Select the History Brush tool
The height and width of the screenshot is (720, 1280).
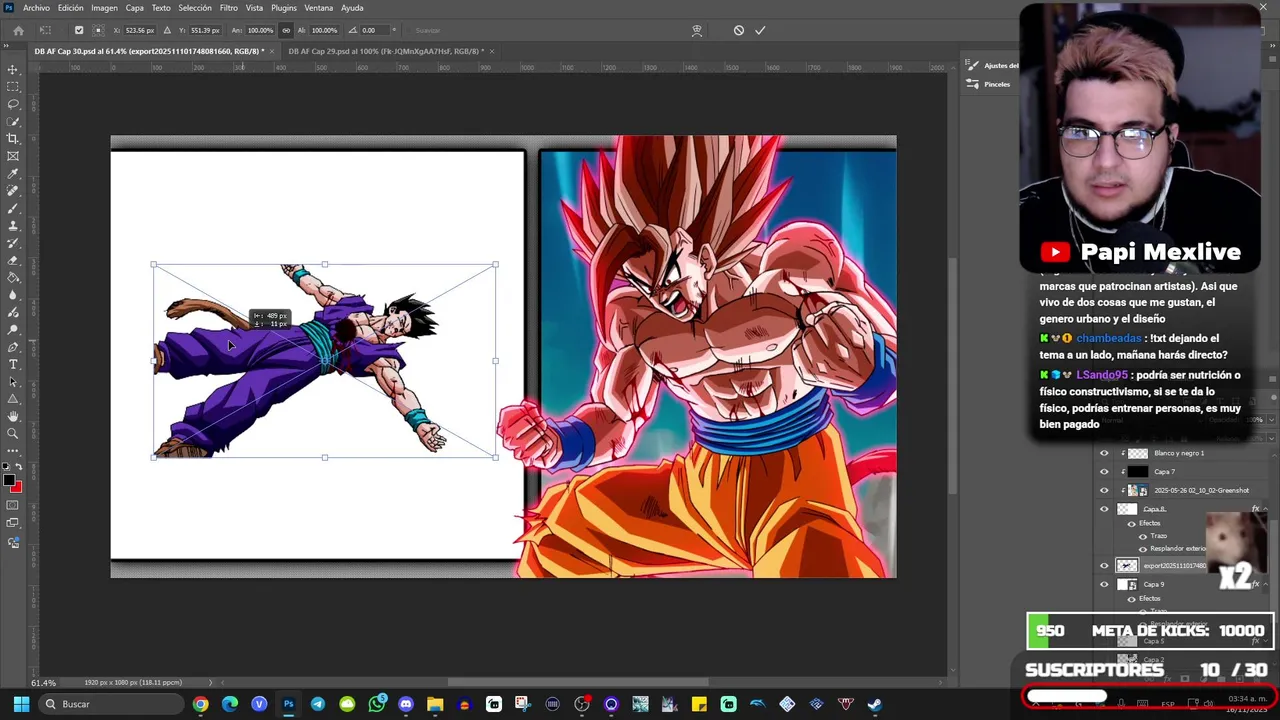point(13,243)
